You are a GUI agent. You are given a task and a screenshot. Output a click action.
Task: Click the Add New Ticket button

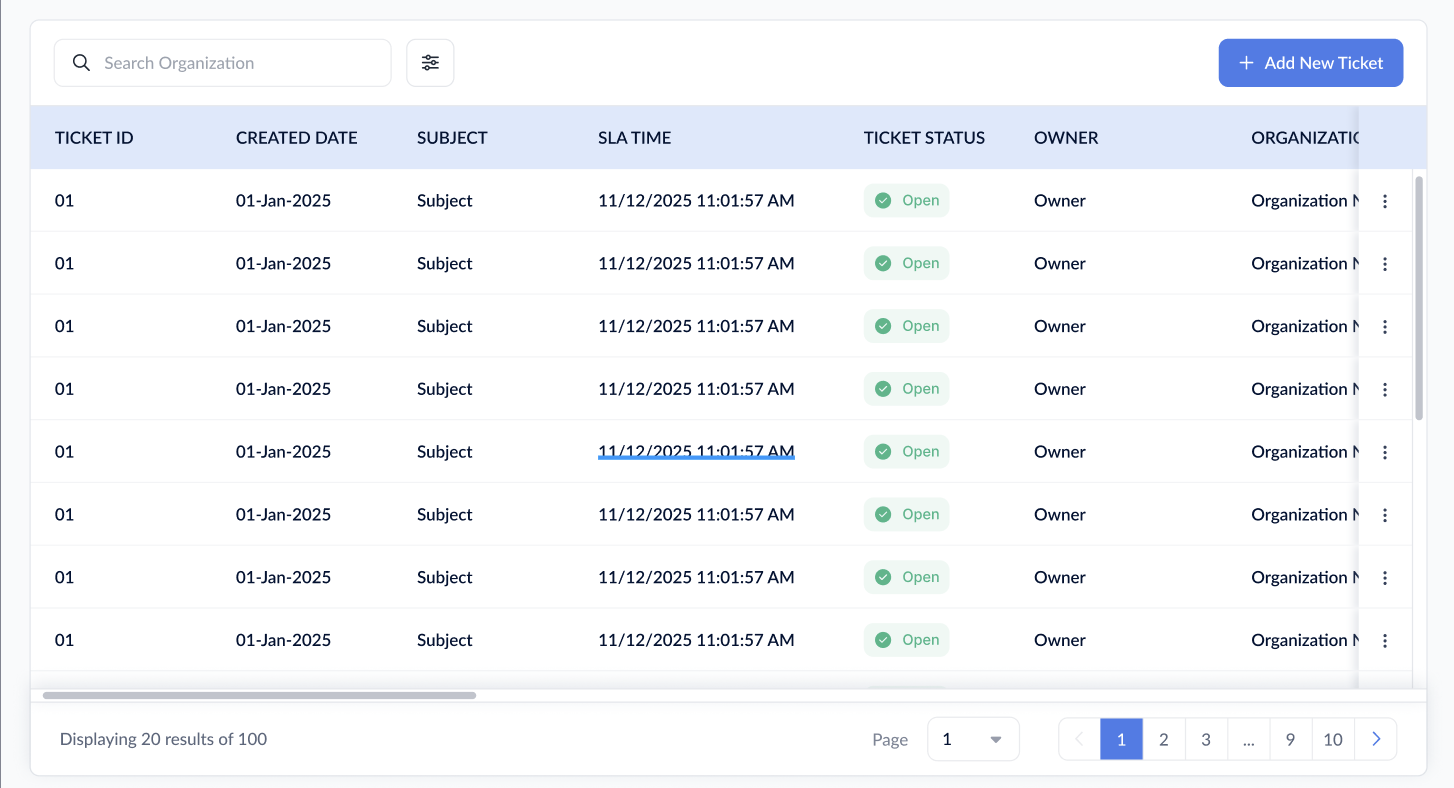(x=1310, y=63)
